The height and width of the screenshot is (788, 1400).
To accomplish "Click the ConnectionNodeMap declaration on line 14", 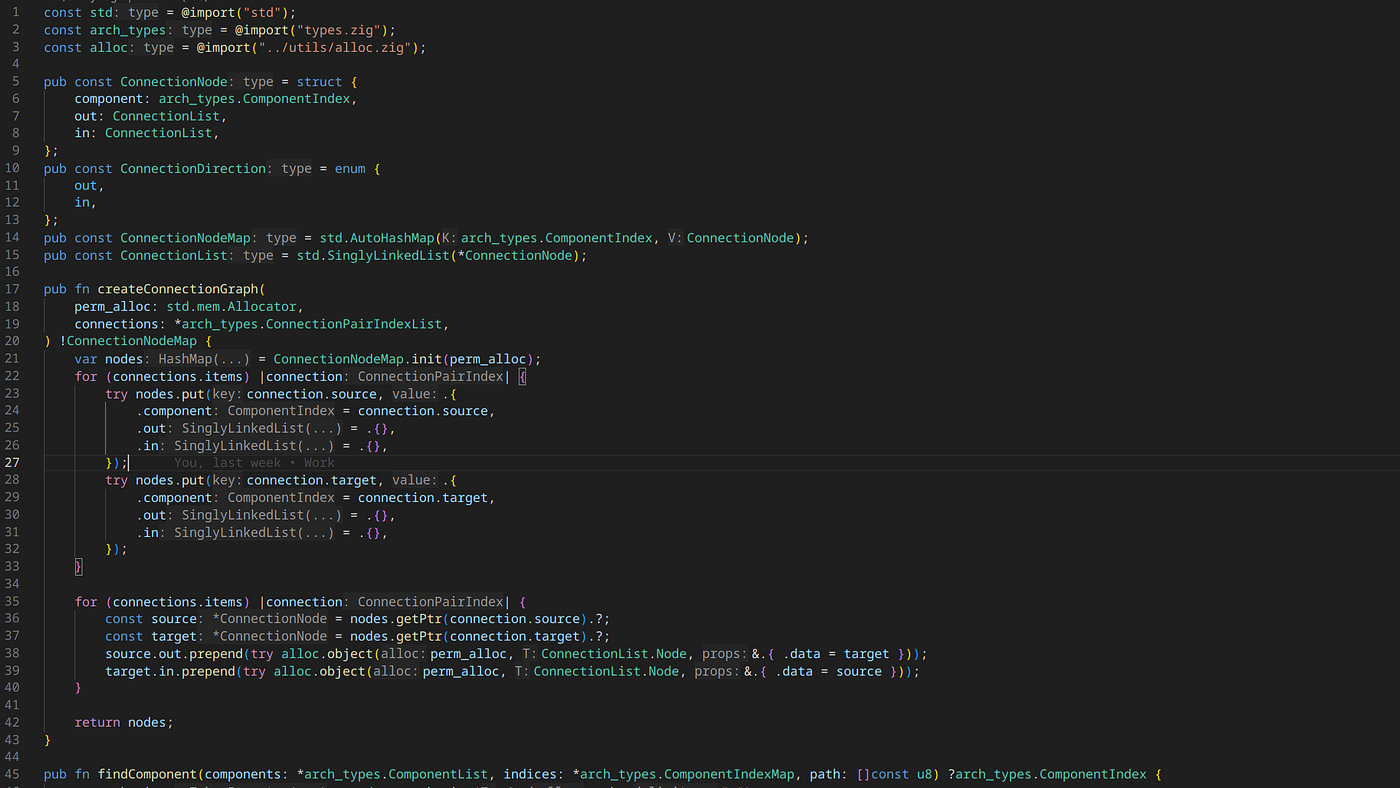I will [x=185, y=237].
